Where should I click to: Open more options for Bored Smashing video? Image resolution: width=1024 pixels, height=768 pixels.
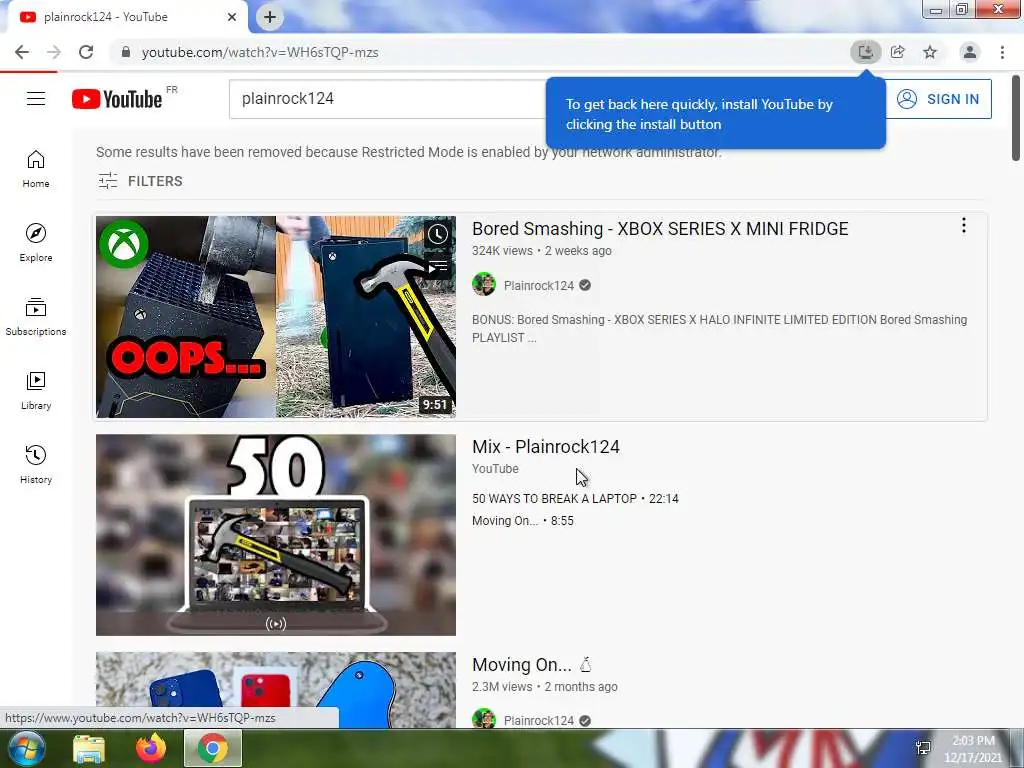(x=964, y=225)
